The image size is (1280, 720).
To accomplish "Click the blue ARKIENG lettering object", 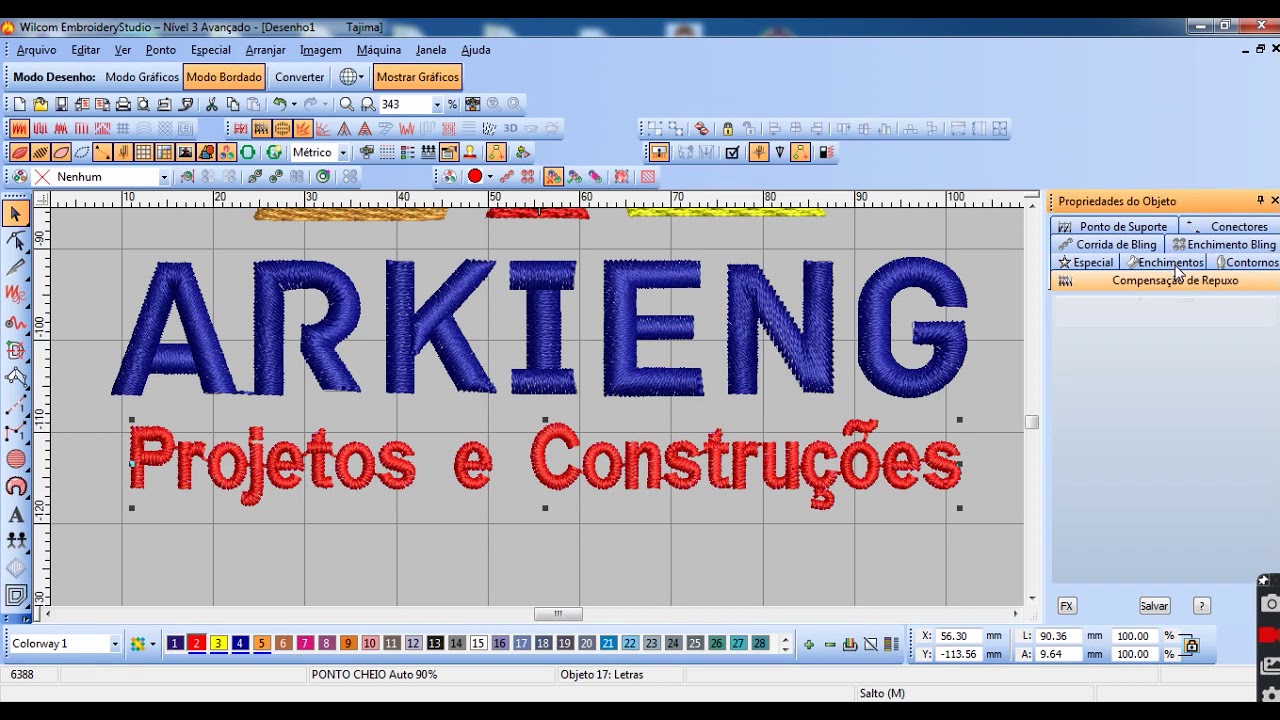I will [540, 327].
